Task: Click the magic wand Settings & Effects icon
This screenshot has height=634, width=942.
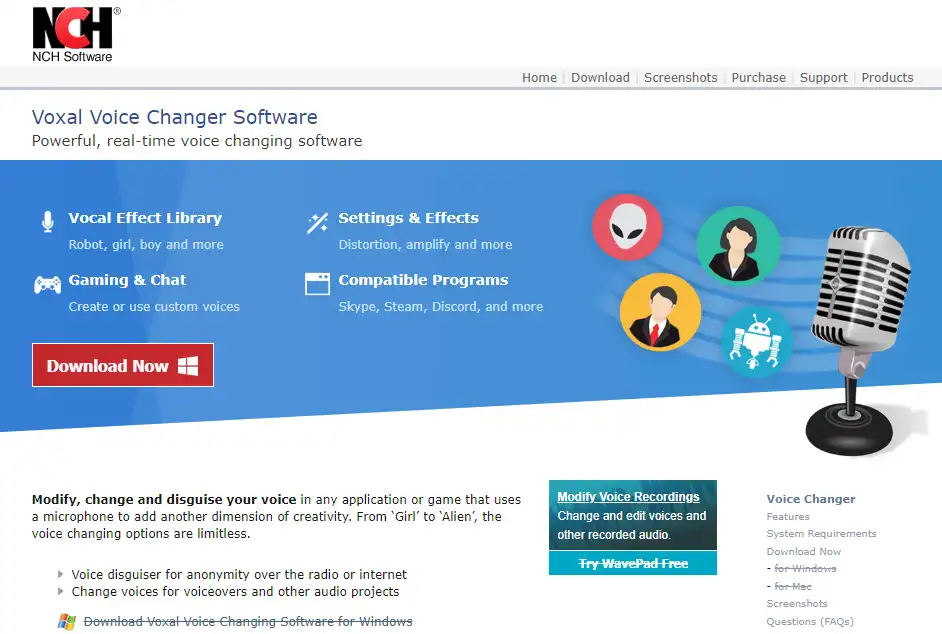Action: tap(317, 222)
